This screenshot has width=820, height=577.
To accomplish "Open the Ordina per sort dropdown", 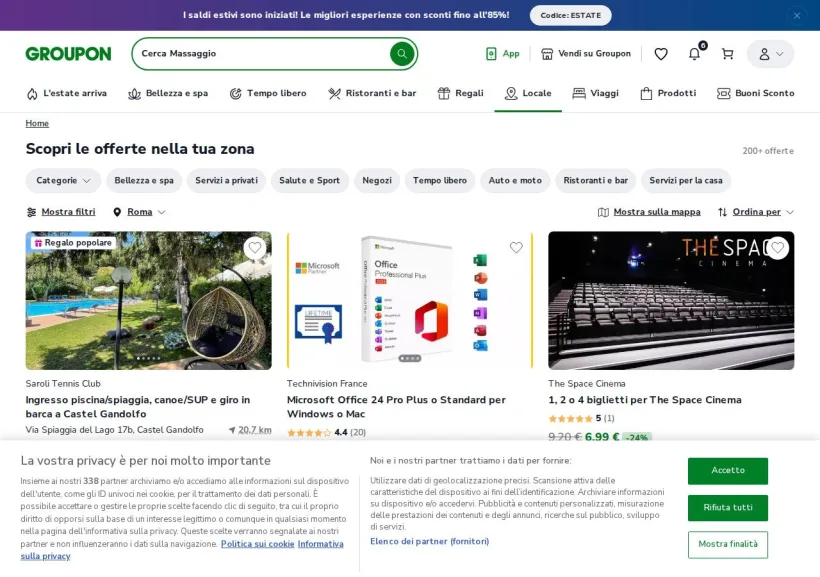I will 756,212.
